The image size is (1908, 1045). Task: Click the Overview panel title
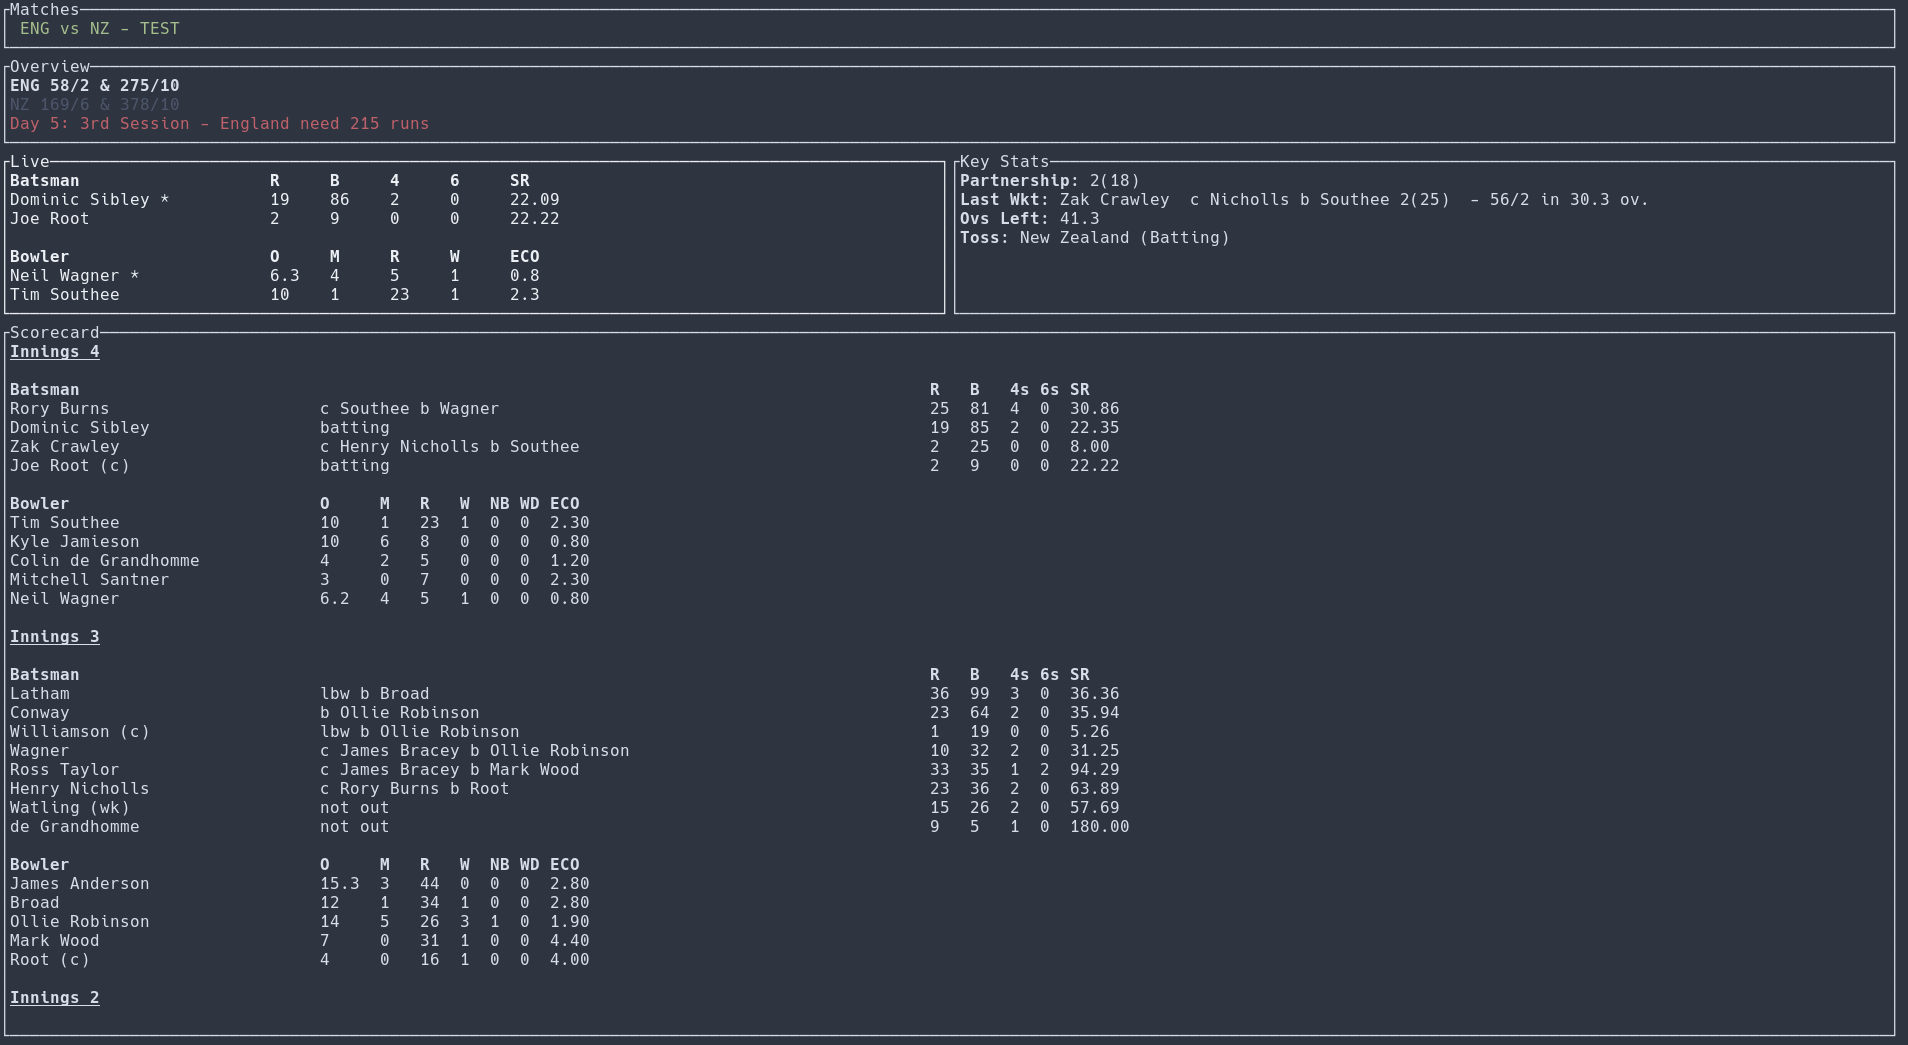tap(50, 67)
